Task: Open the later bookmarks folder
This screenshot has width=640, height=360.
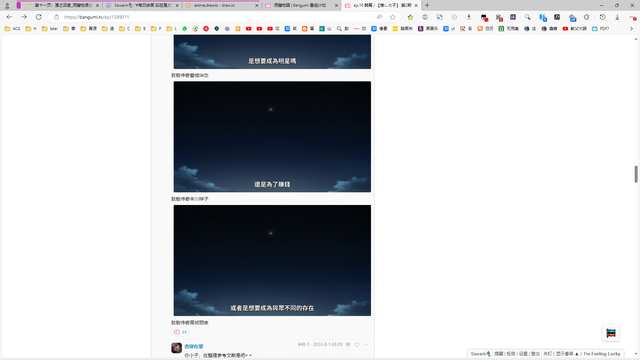Action: [x=50, y=29]
